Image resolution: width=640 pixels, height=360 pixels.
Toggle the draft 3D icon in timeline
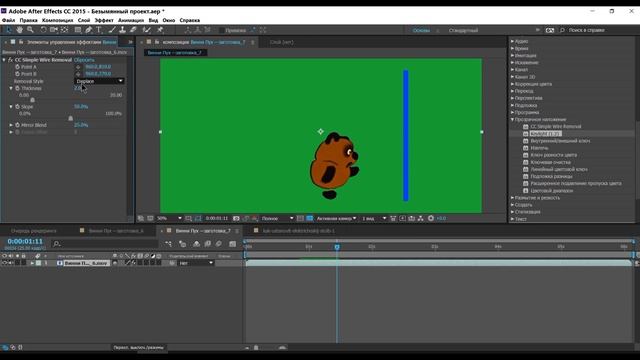[x=182, y=244]
